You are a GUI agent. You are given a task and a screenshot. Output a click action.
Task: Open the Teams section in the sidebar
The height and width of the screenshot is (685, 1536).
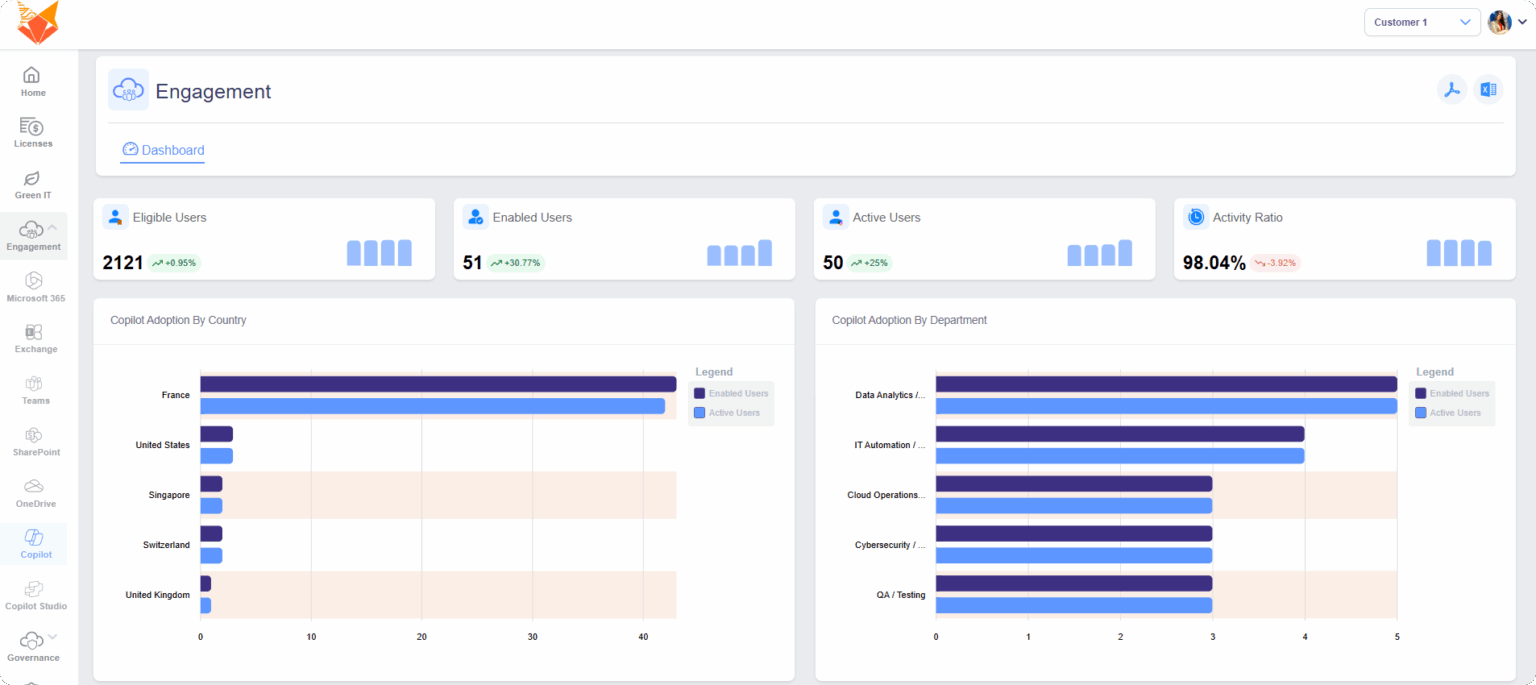[x=33, y=390]
